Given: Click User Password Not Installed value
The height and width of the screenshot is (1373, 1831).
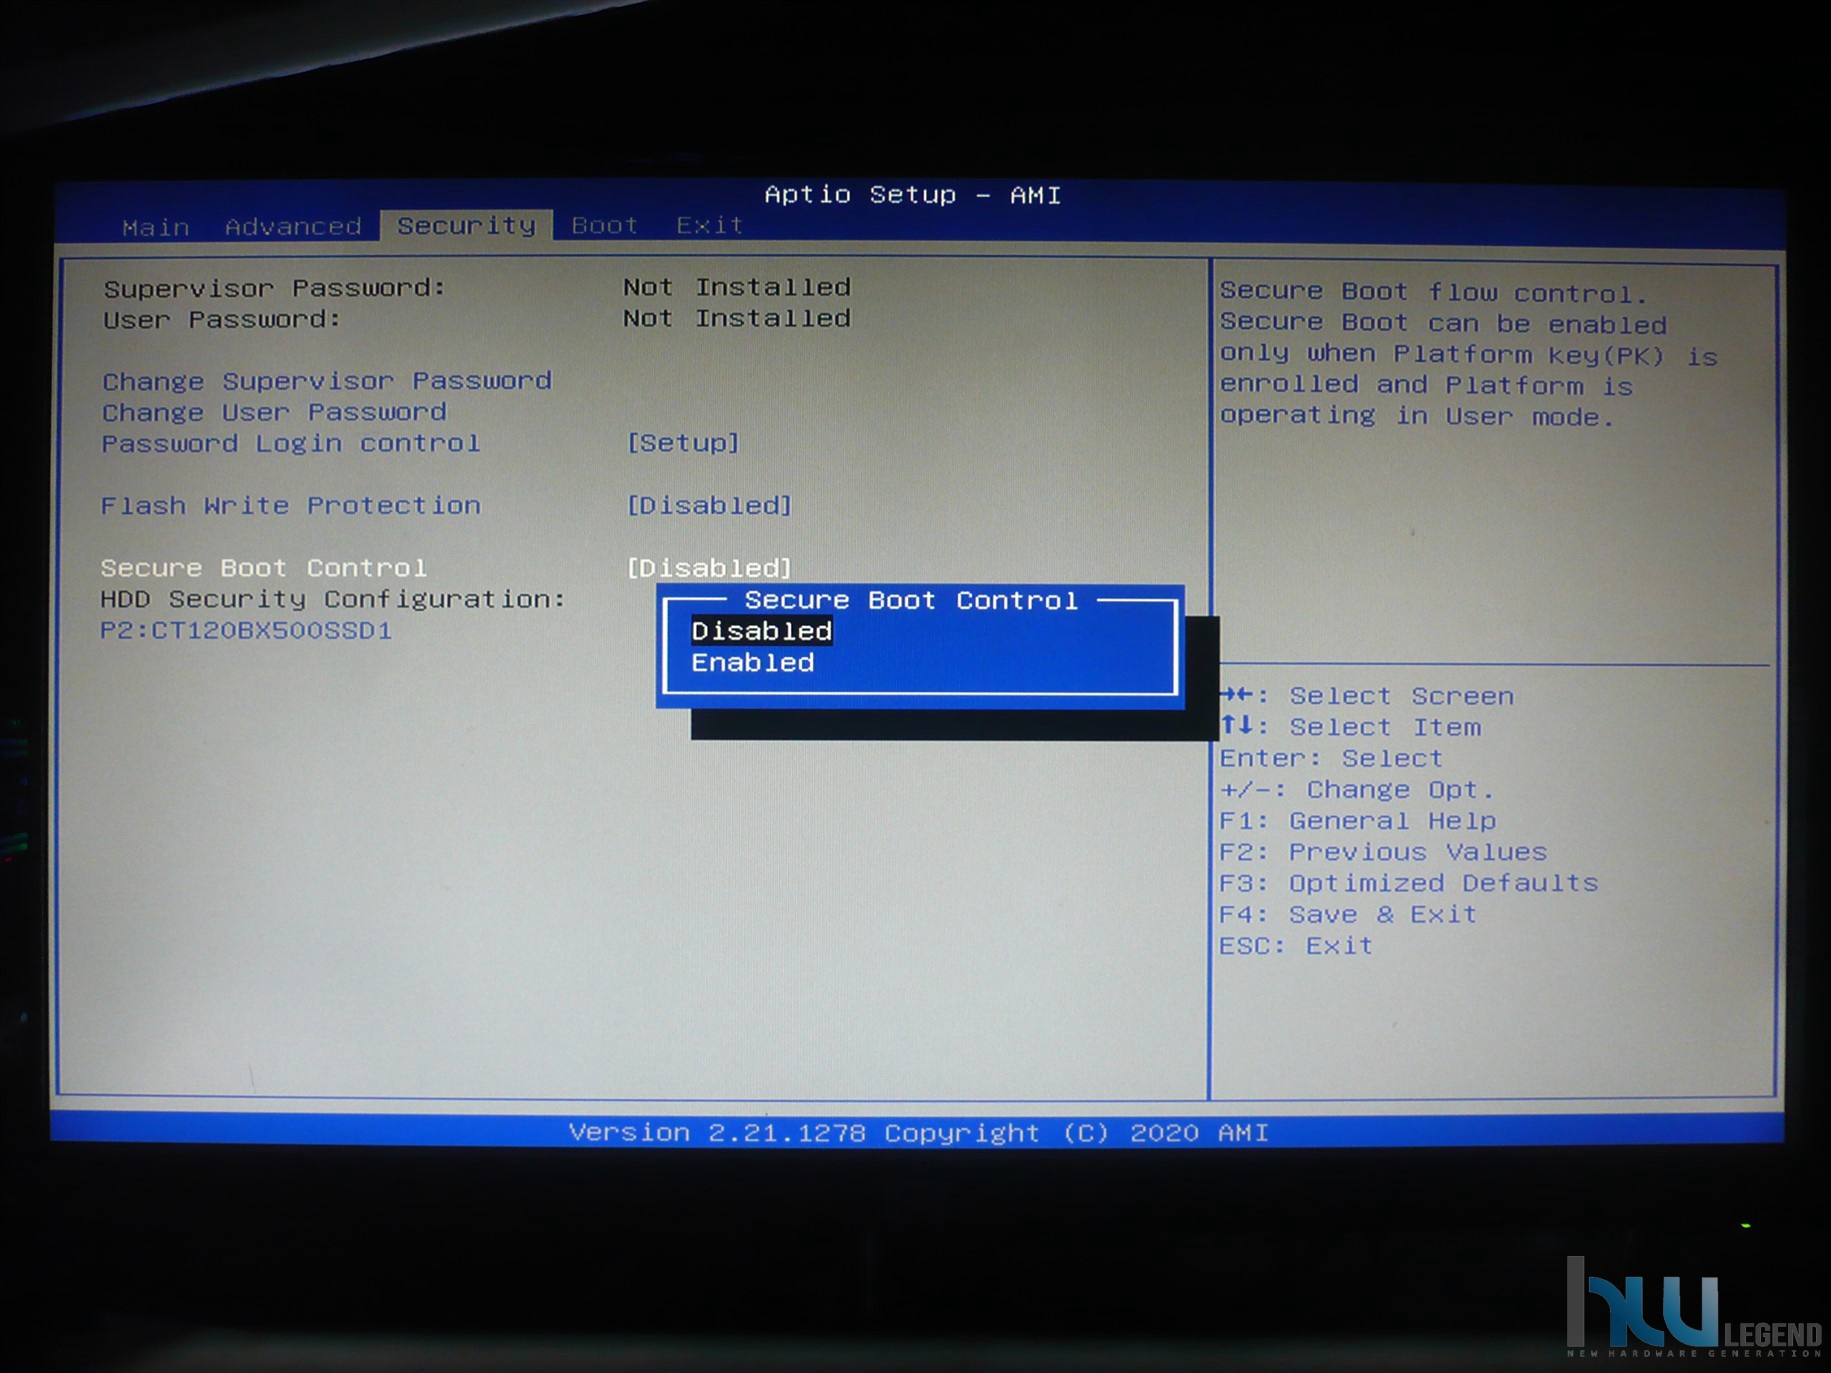Looking at the screenshot, I should [737, 318].
